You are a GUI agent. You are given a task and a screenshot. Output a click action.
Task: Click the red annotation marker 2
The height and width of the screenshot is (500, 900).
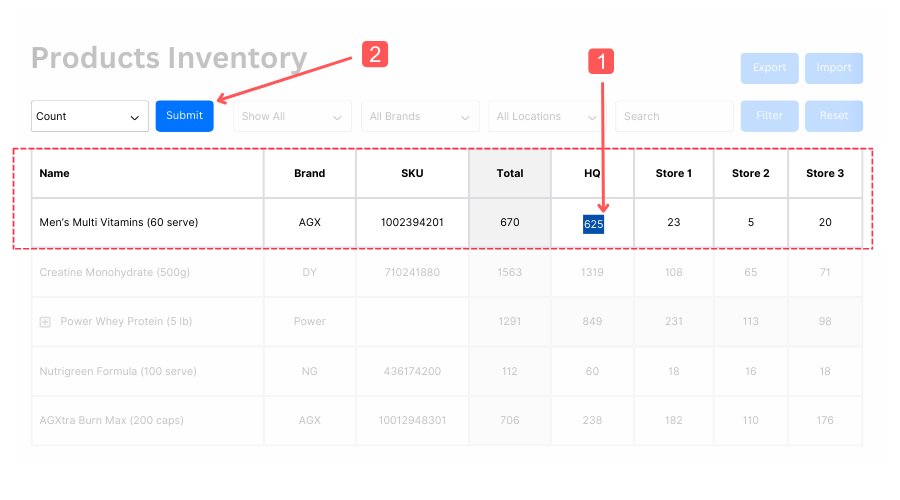374,54
